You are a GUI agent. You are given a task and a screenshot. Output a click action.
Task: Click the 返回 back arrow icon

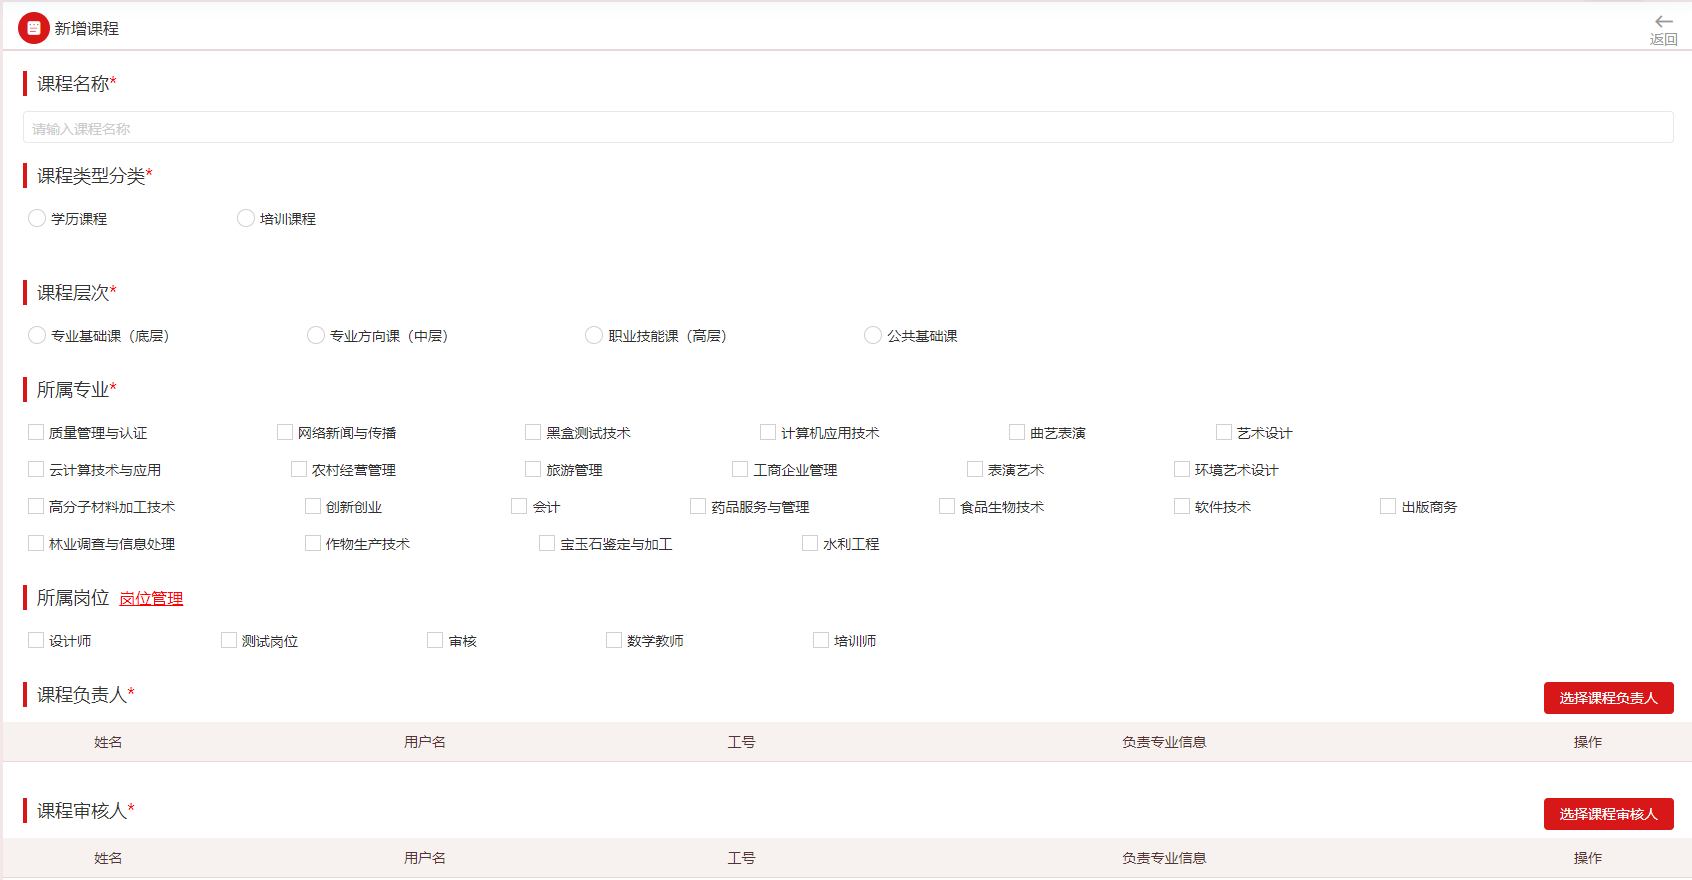coord(1664,22)
